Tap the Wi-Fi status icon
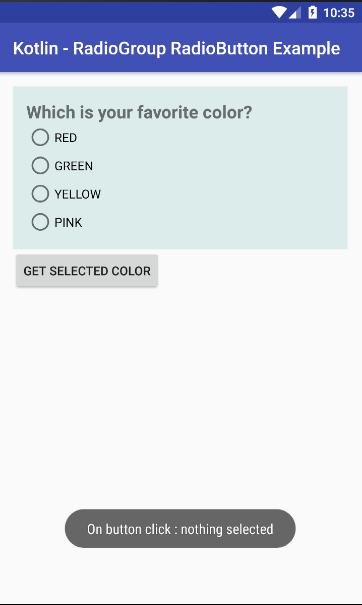362x605 pixels. point(279,12)
